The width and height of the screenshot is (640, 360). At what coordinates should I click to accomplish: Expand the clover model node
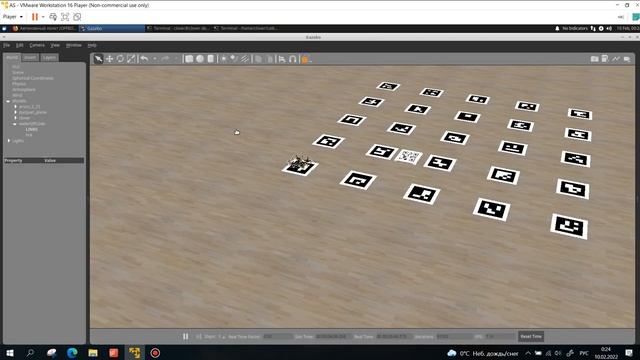[x=16, y=118]
